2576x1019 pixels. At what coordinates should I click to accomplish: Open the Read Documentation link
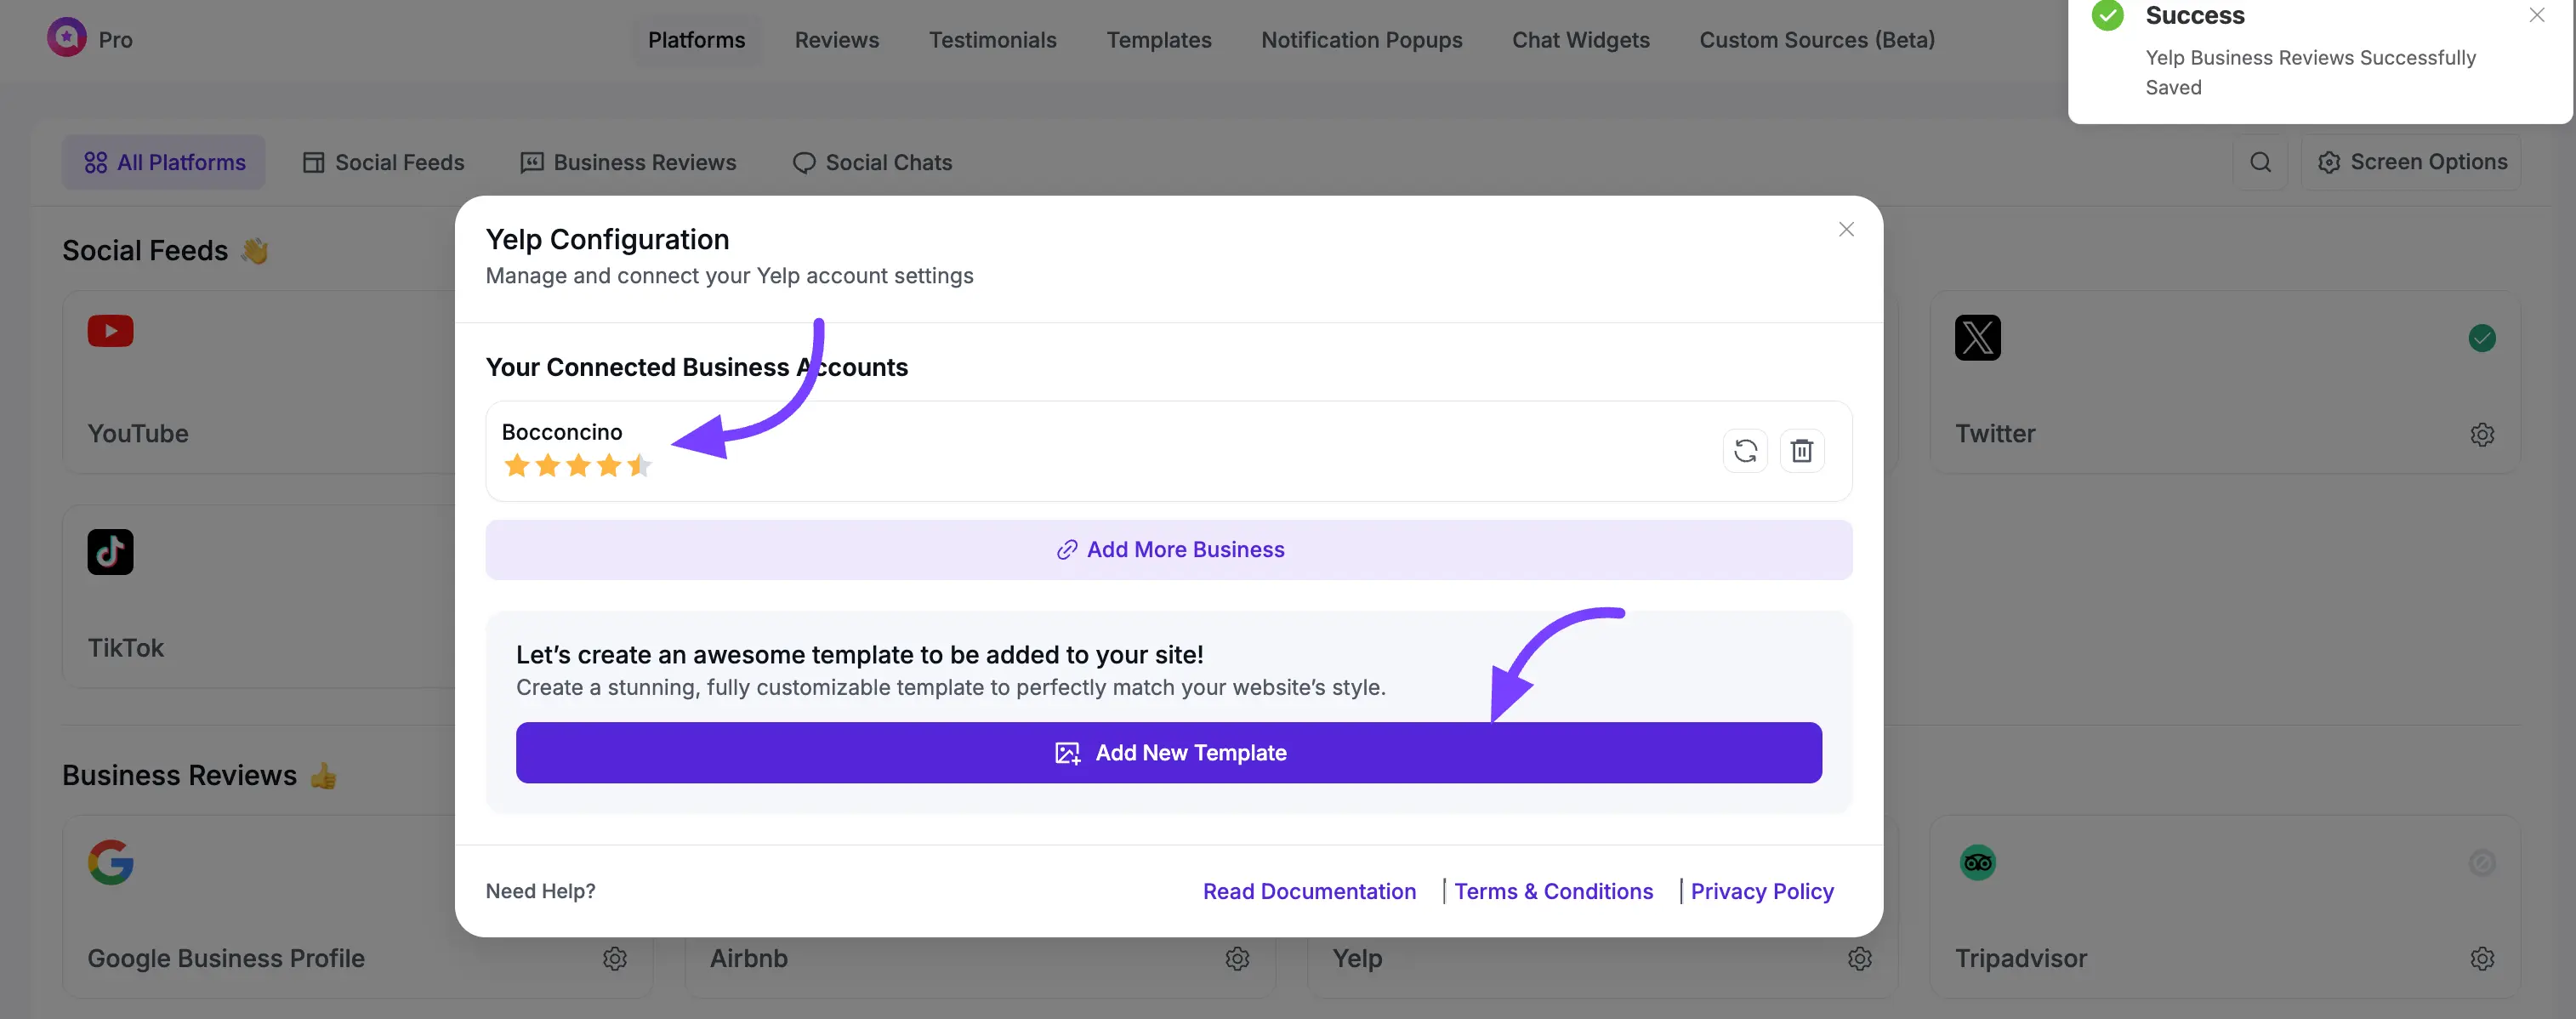(x=1309, y=891)
